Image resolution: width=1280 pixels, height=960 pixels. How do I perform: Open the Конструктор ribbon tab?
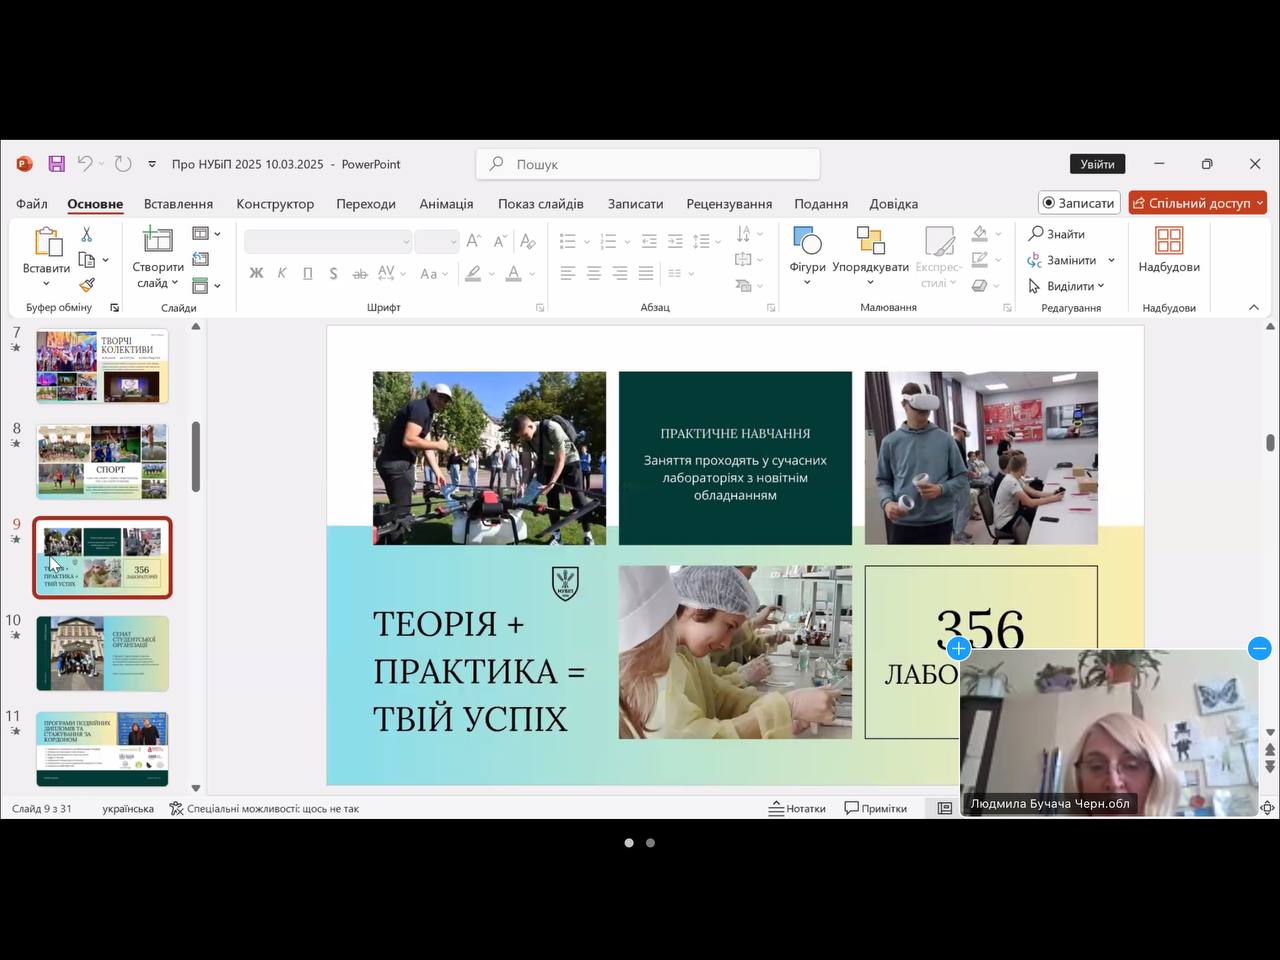[275, 204]
